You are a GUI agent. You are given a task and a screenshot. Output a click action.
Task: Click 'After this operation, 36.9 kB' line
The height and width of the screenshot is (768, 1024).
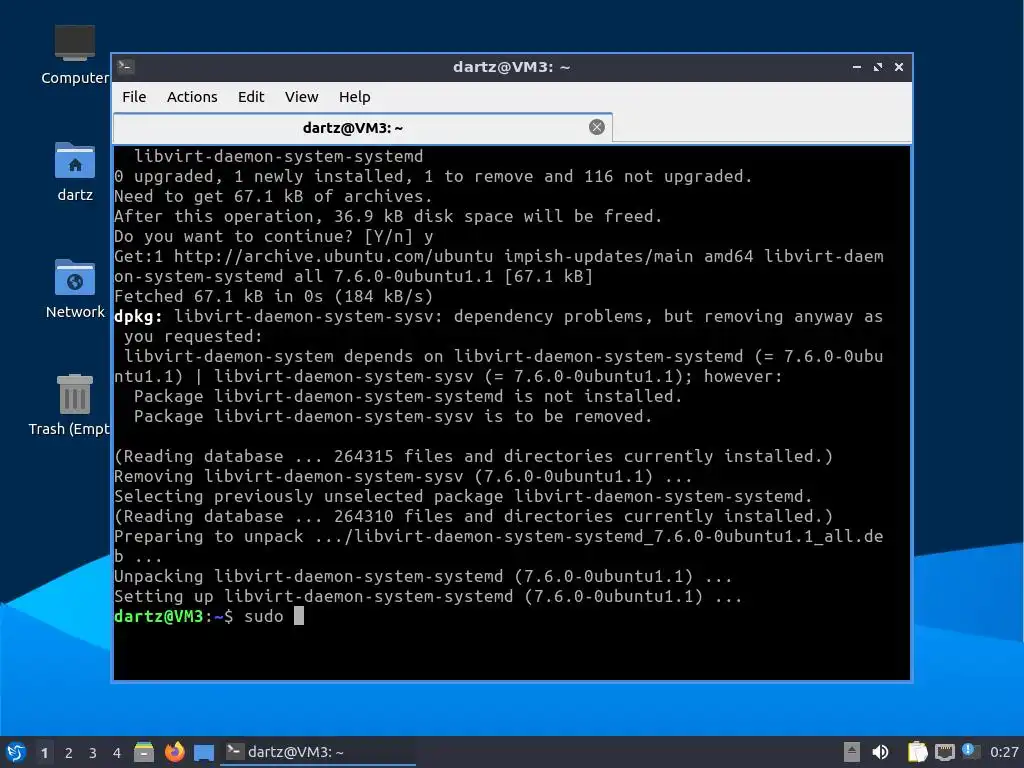[388, 217]
